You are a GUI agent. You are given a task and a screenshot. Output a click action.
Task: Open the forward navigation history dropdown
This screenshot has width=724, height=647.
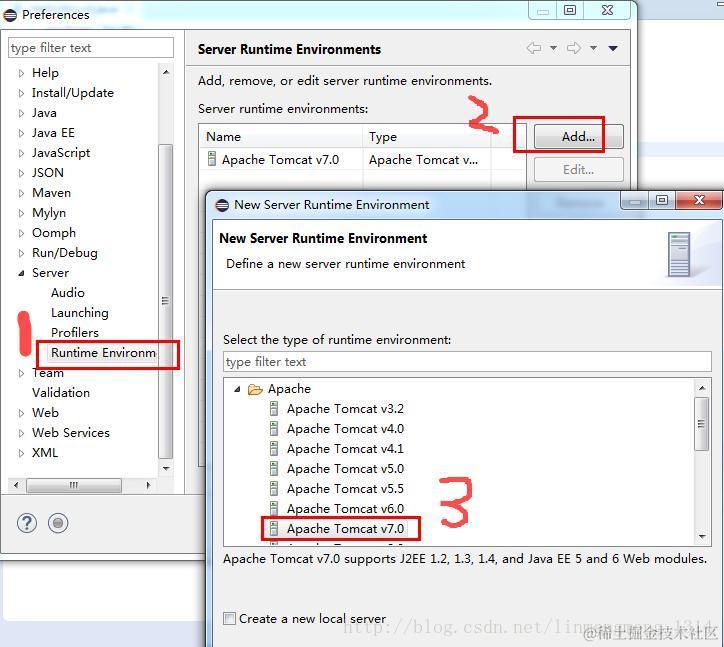coord(593,48)
